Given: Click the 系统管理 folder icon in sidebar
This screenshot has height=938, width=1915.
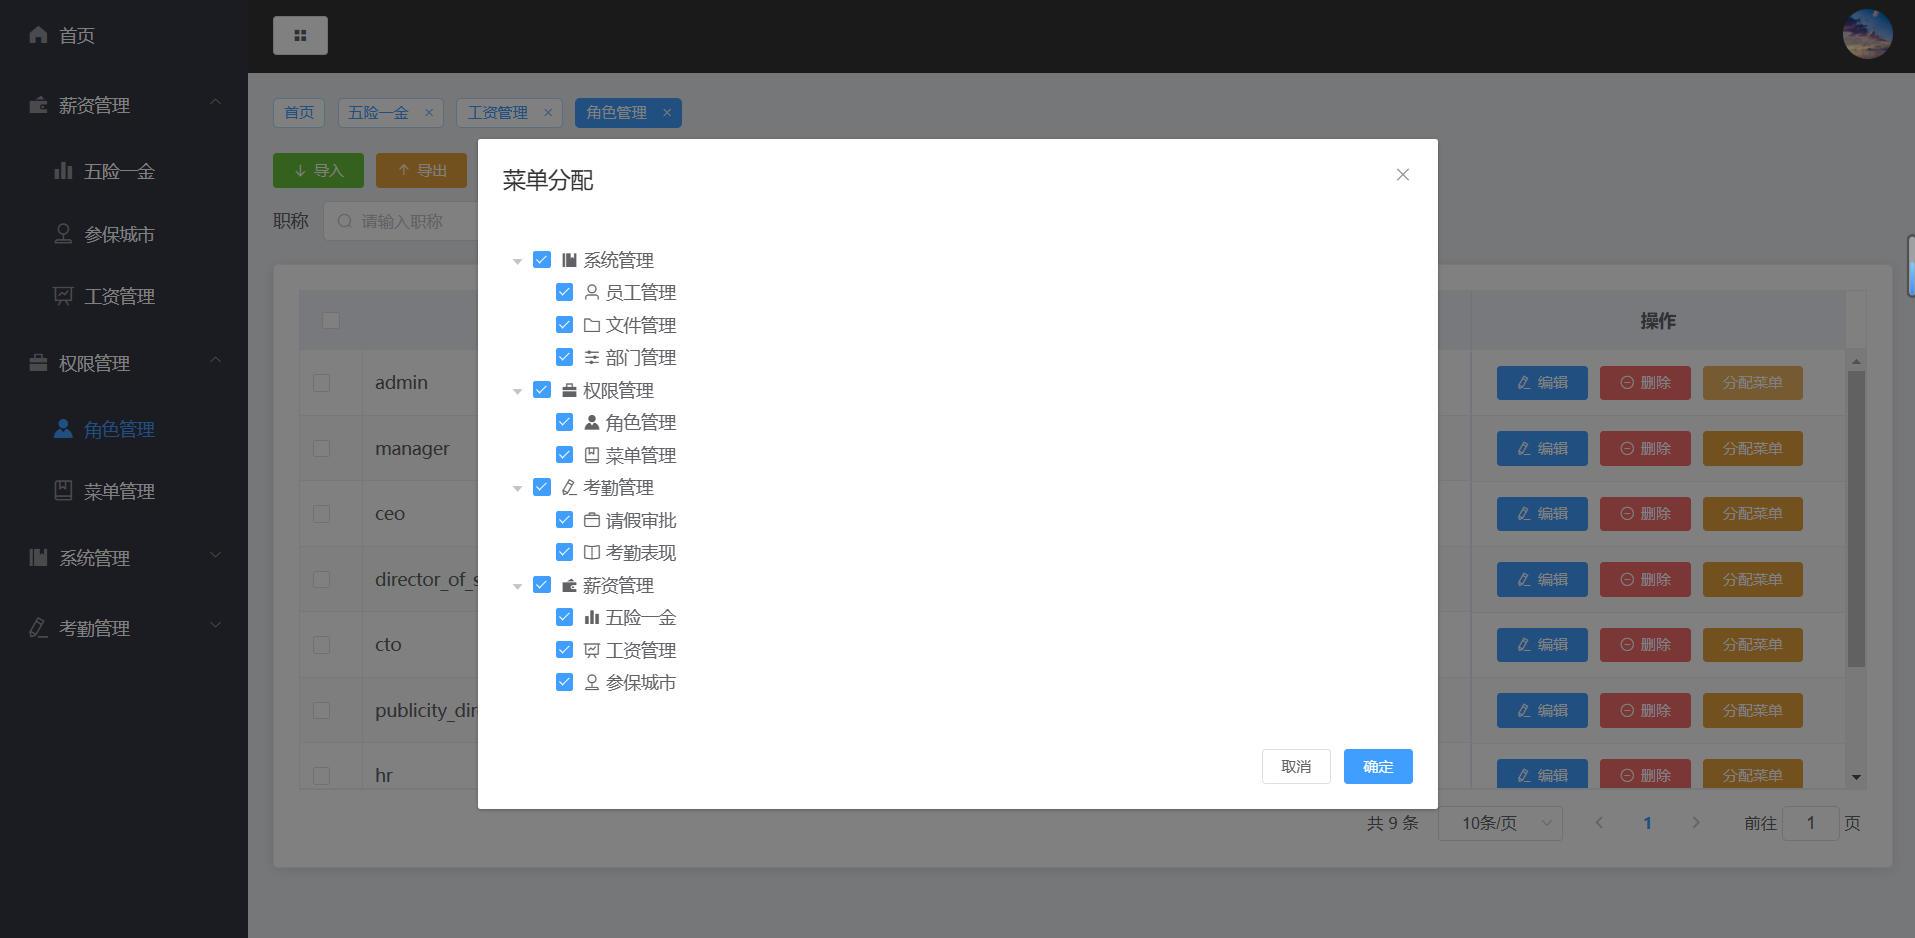Looking at the screenshot, I should [x=37, y=557].
